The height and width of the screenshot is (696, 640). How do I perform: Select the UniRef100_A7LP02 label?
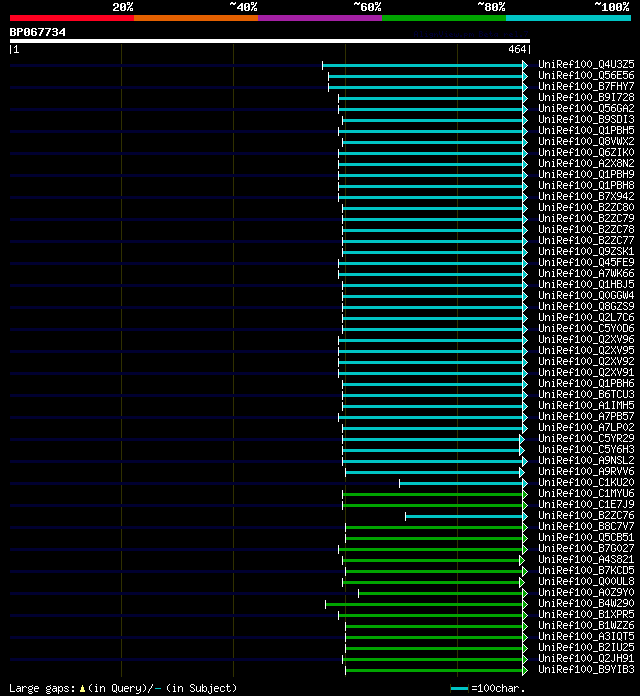[586, 427]
